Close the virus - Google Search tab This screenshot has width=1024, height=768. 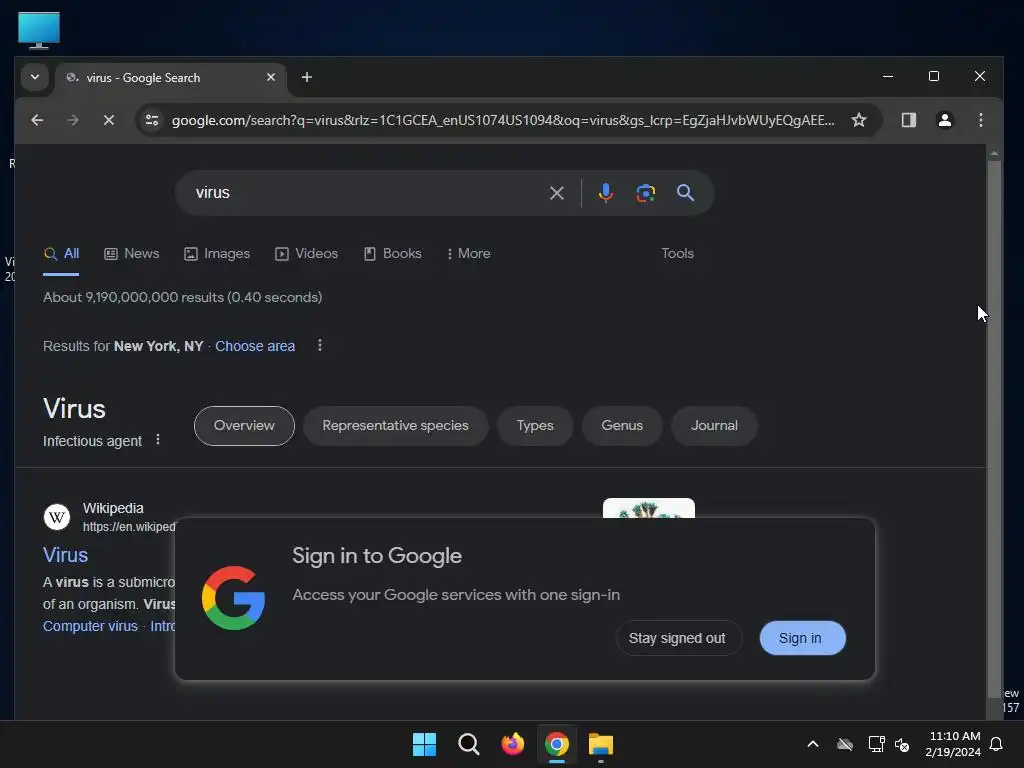pyautogui.click(x=271, y=77)
